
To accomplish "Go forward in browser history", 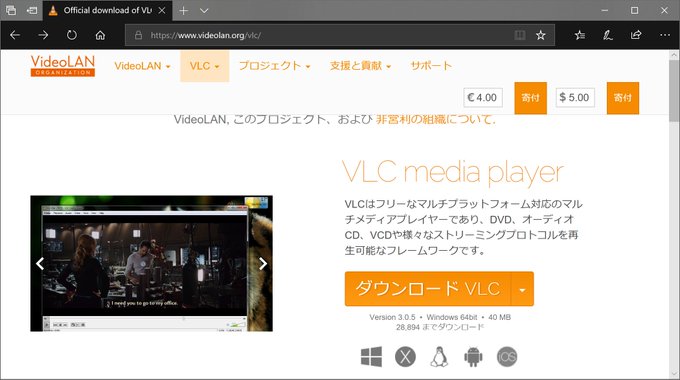I will (x=43, y=35).
